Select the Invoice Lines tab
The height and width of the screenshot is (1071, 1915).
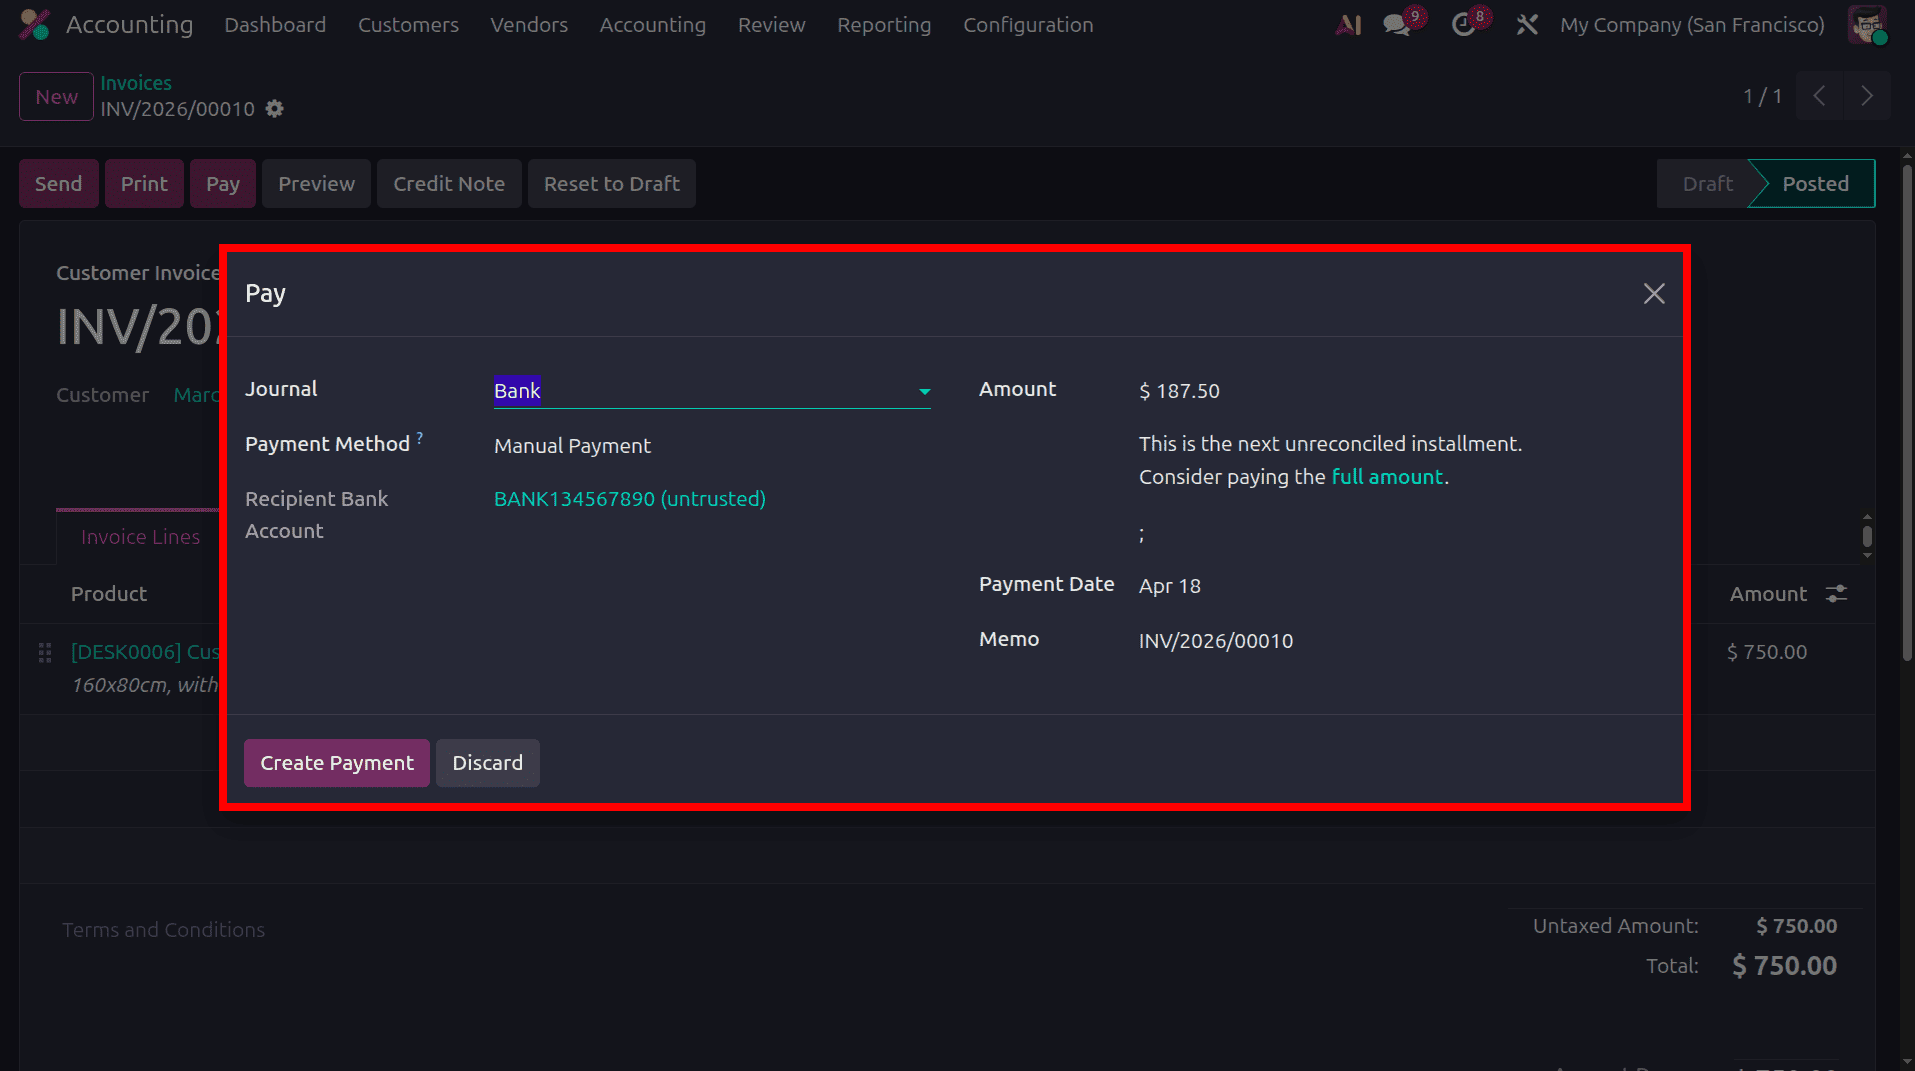(x=140, y=536)
